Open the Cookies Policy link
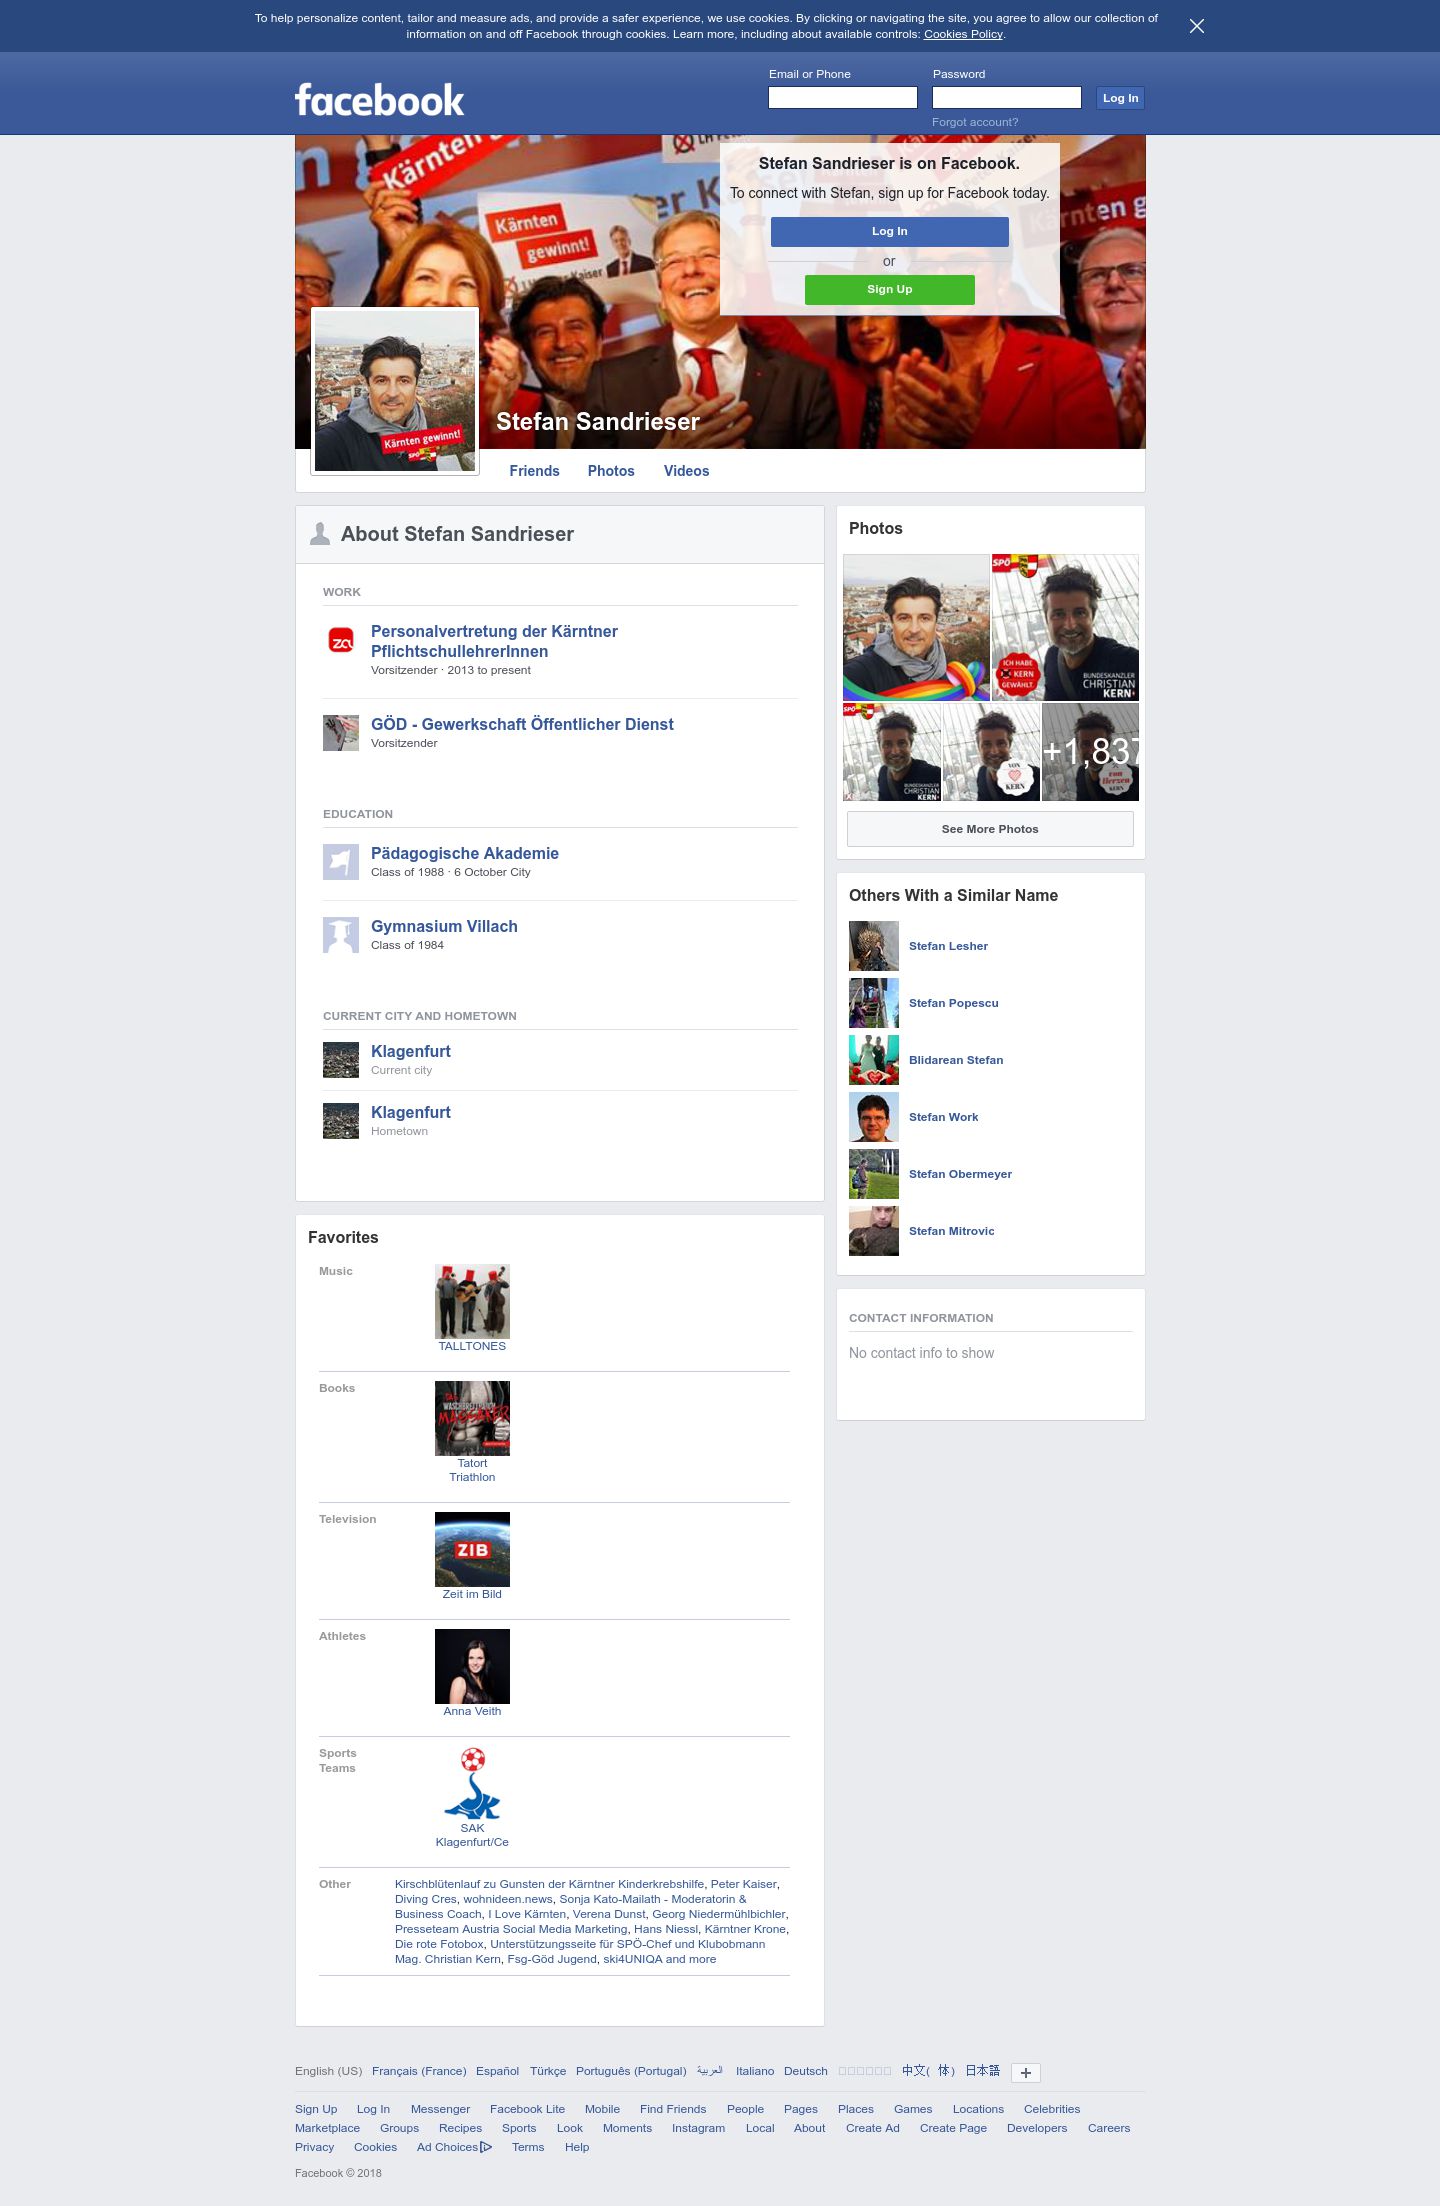 point(963,34)
